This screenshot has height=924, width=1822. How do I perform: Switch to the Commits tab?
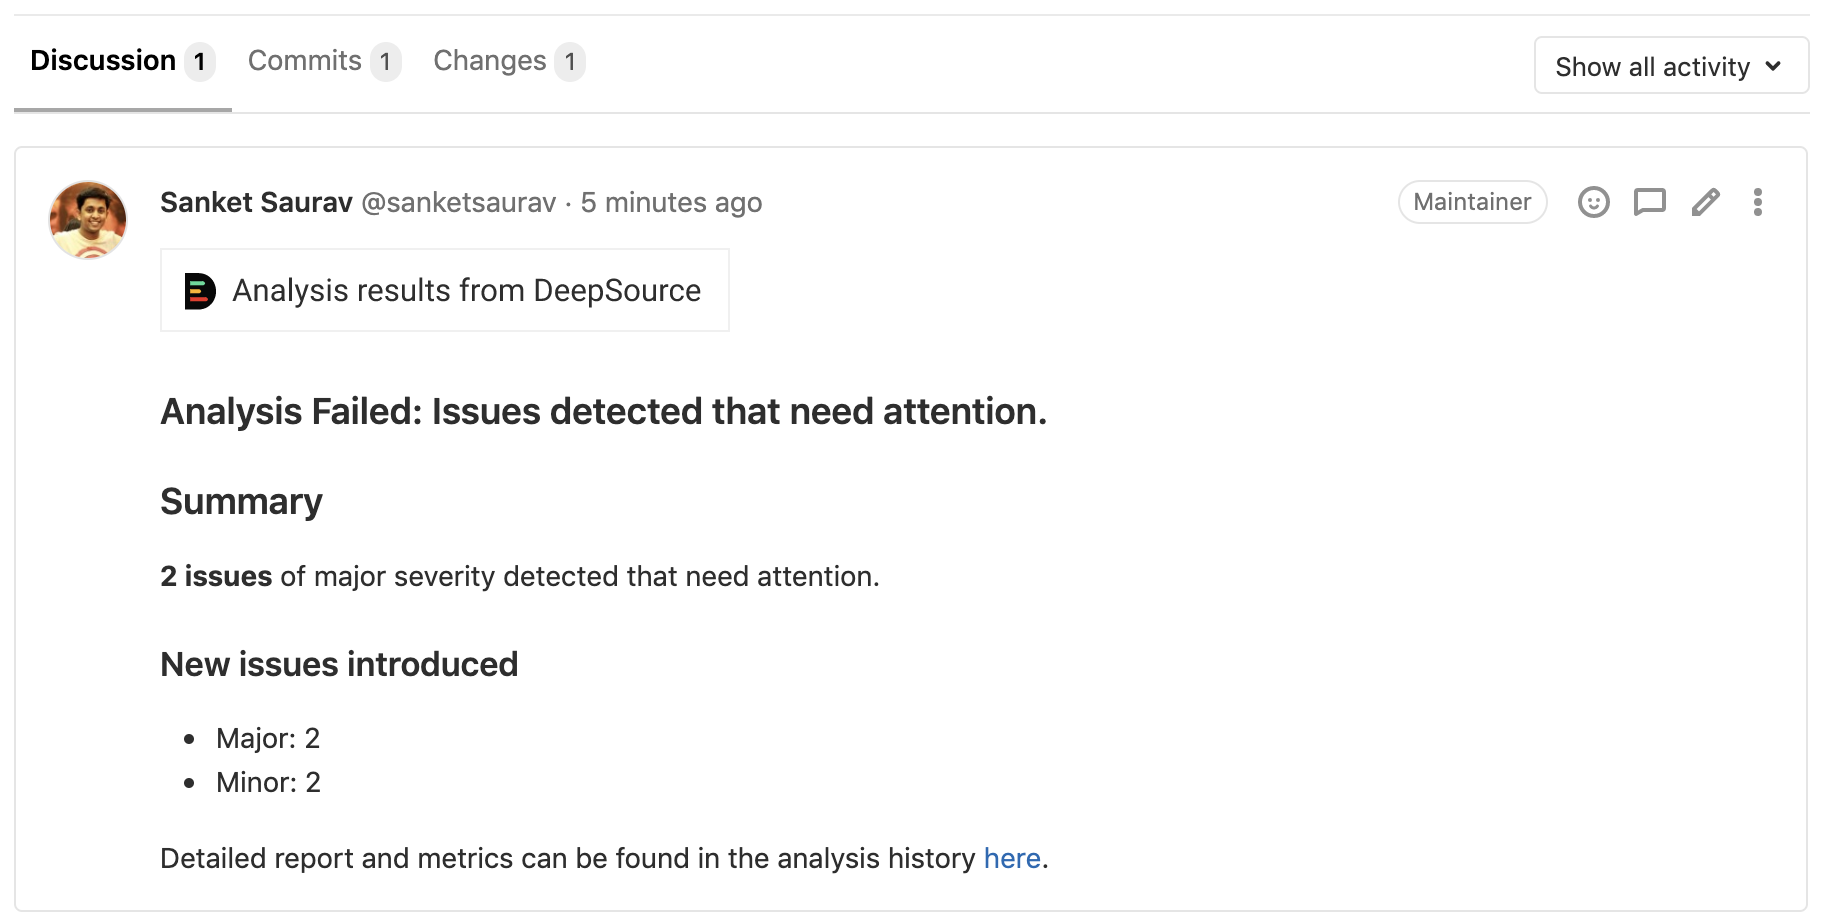pos(305,60)
